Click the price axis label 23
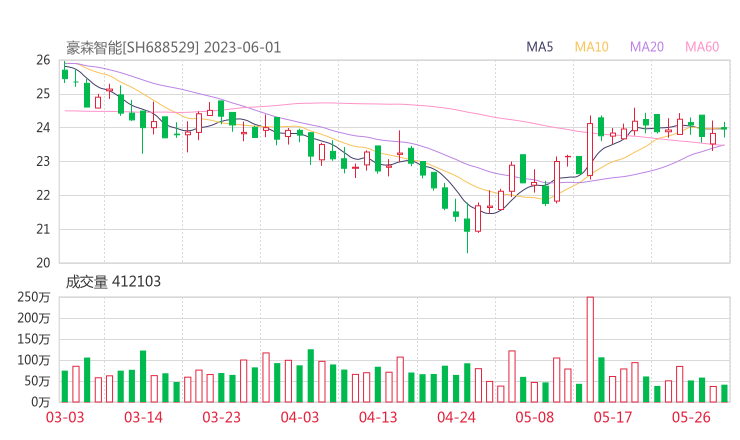 coord(43,161)
